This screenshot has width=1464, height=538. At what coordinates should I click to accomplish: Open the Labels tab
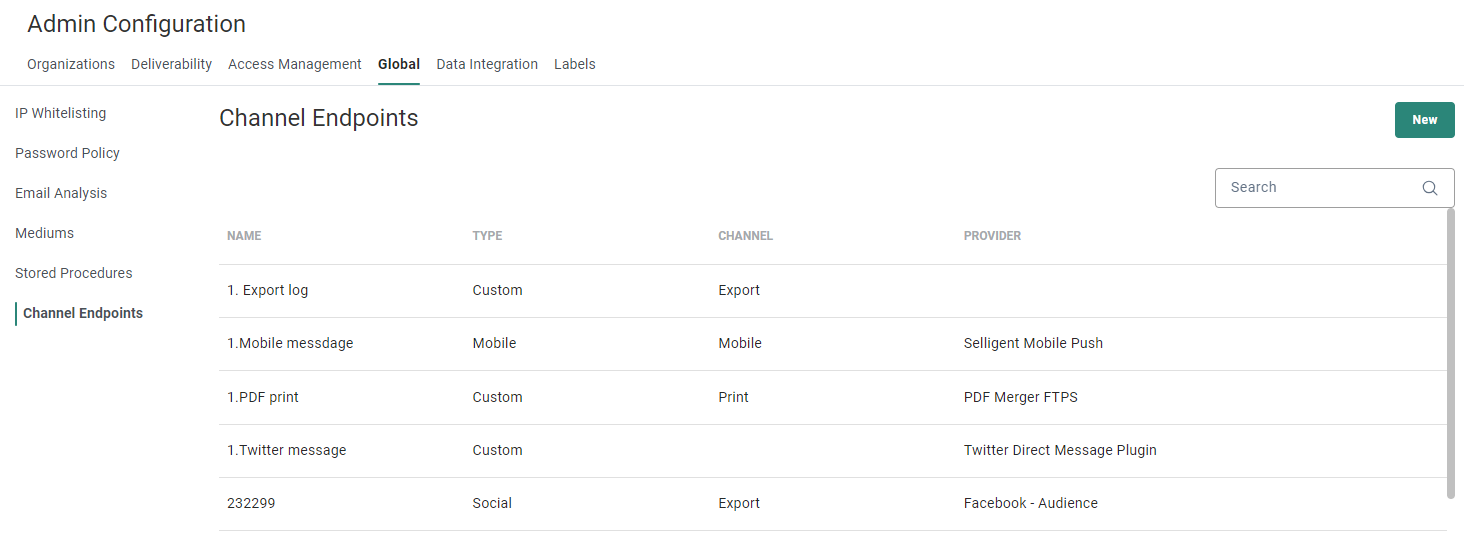tap(575, 64)
